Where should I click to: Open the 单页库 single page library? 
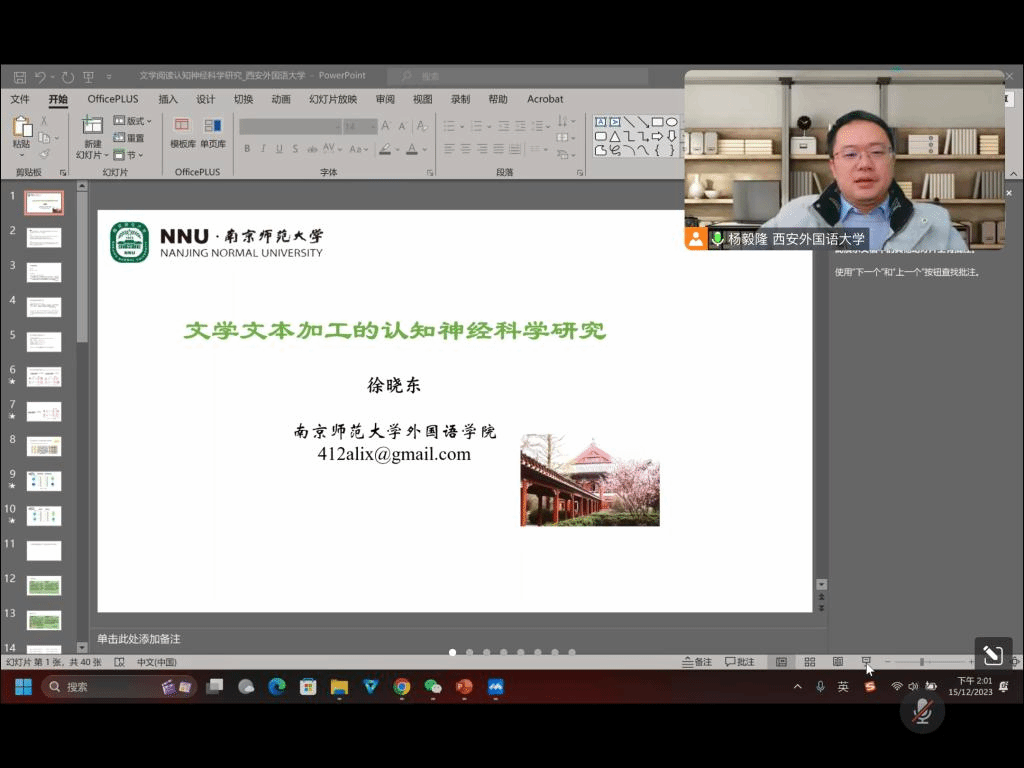click(213, 132)
